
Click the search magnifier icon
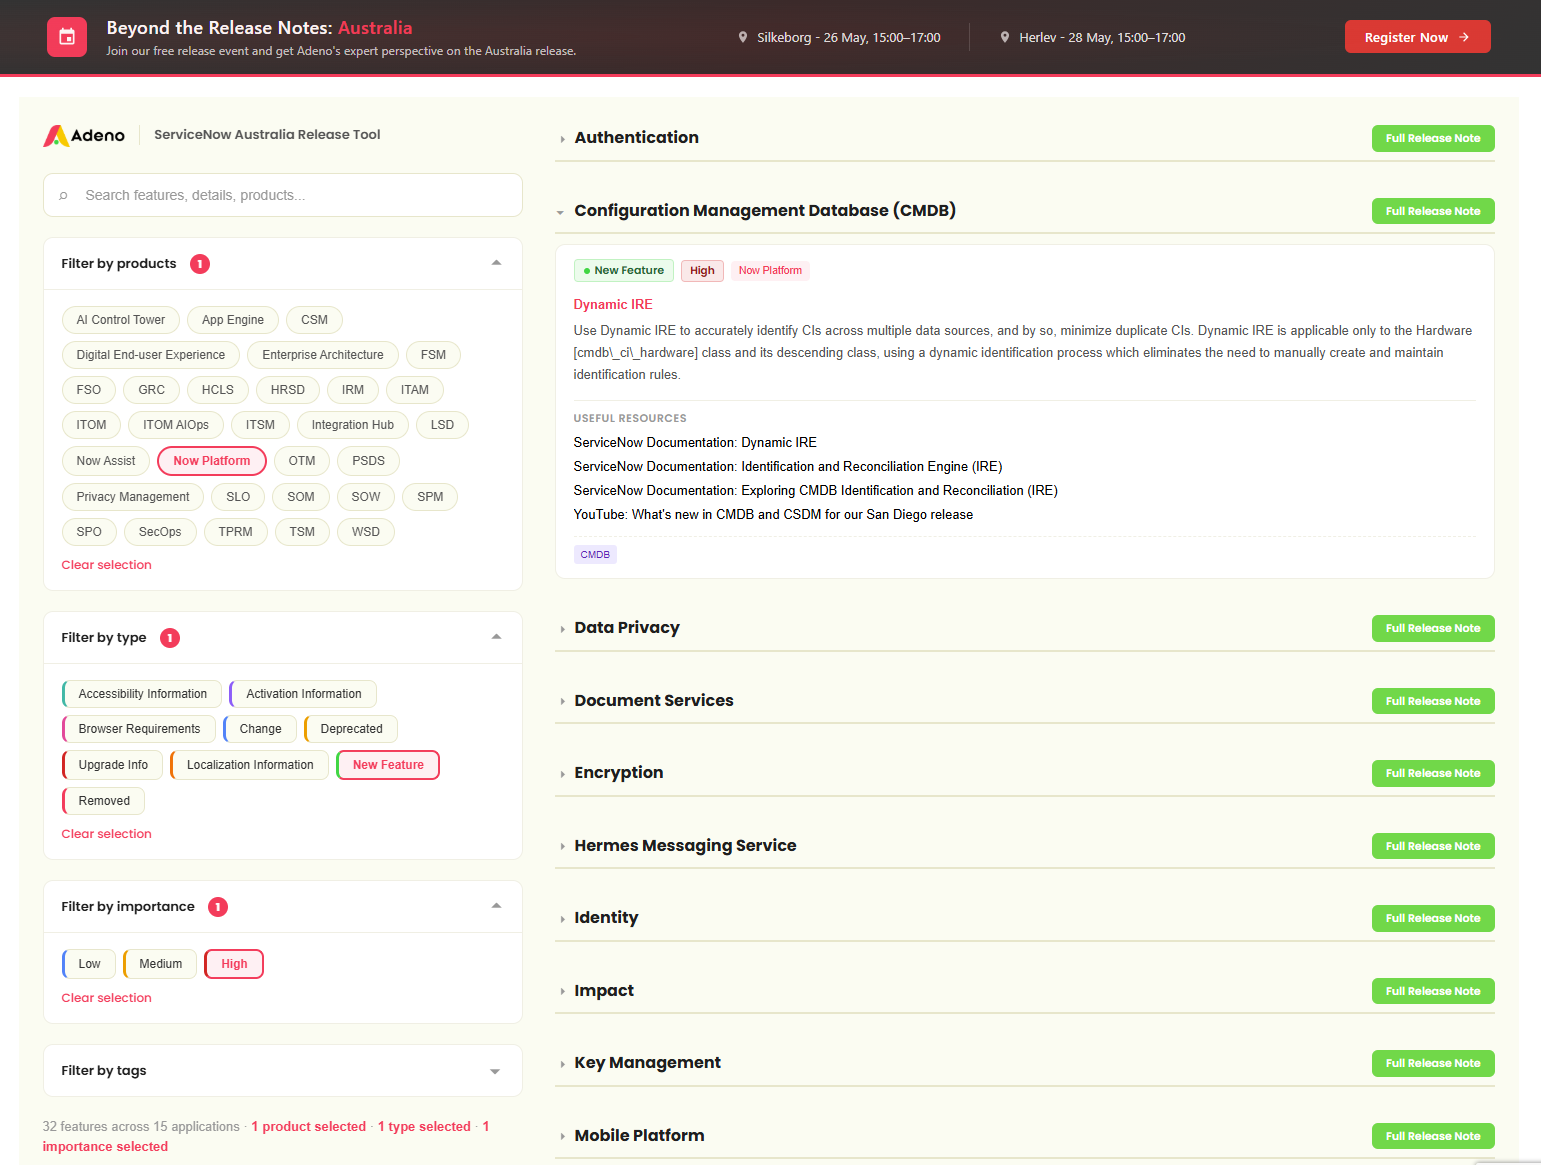[x=64, y=195]
